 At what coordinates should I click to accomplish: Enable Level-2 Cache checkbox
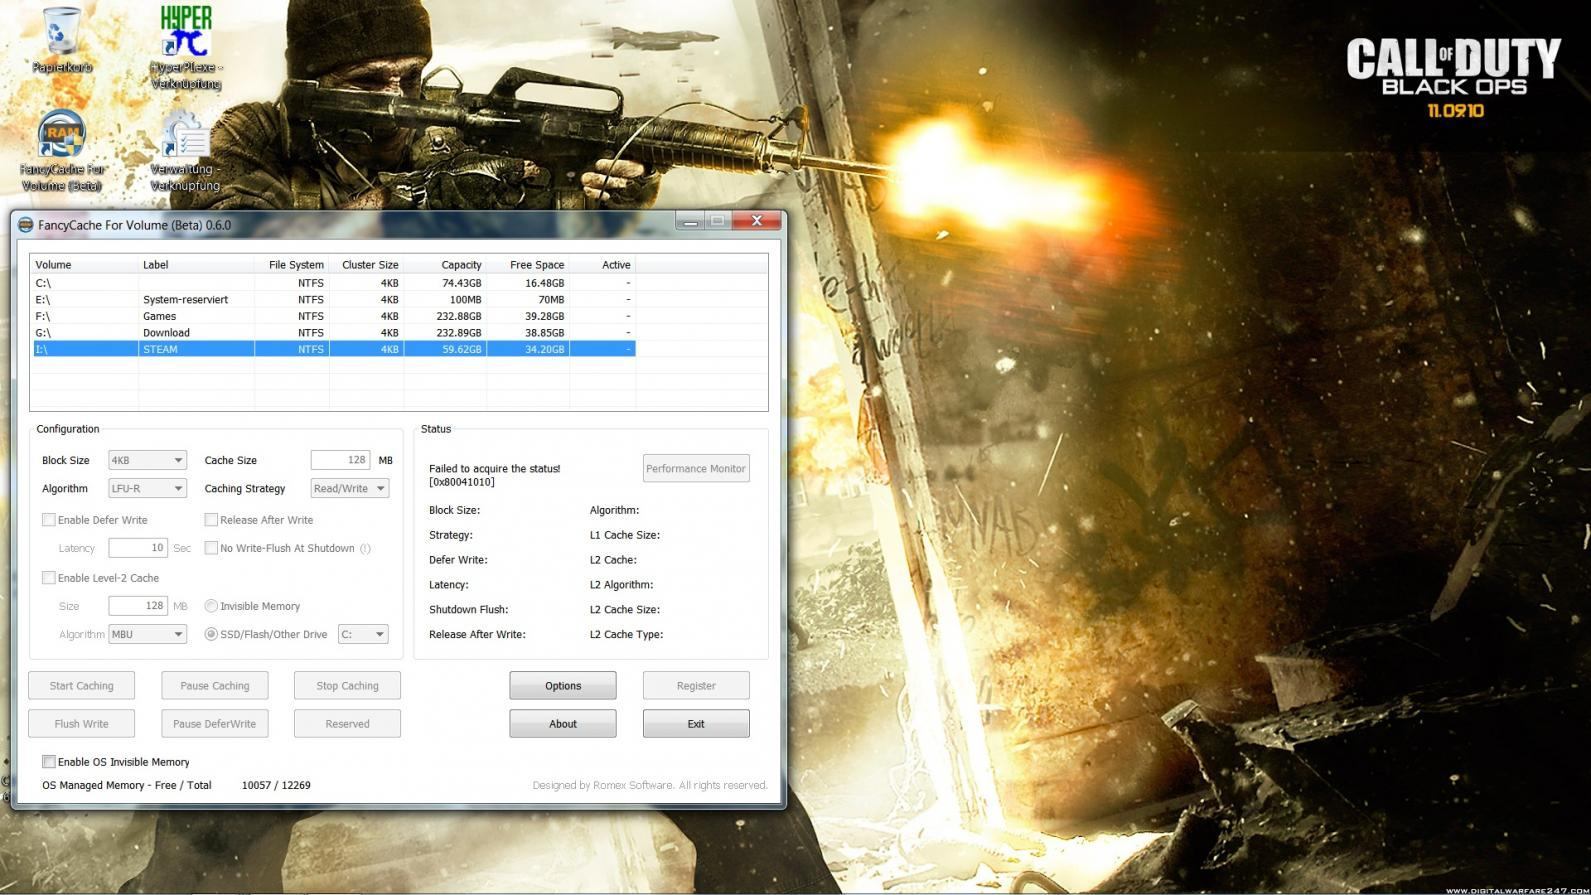[48, 578]
